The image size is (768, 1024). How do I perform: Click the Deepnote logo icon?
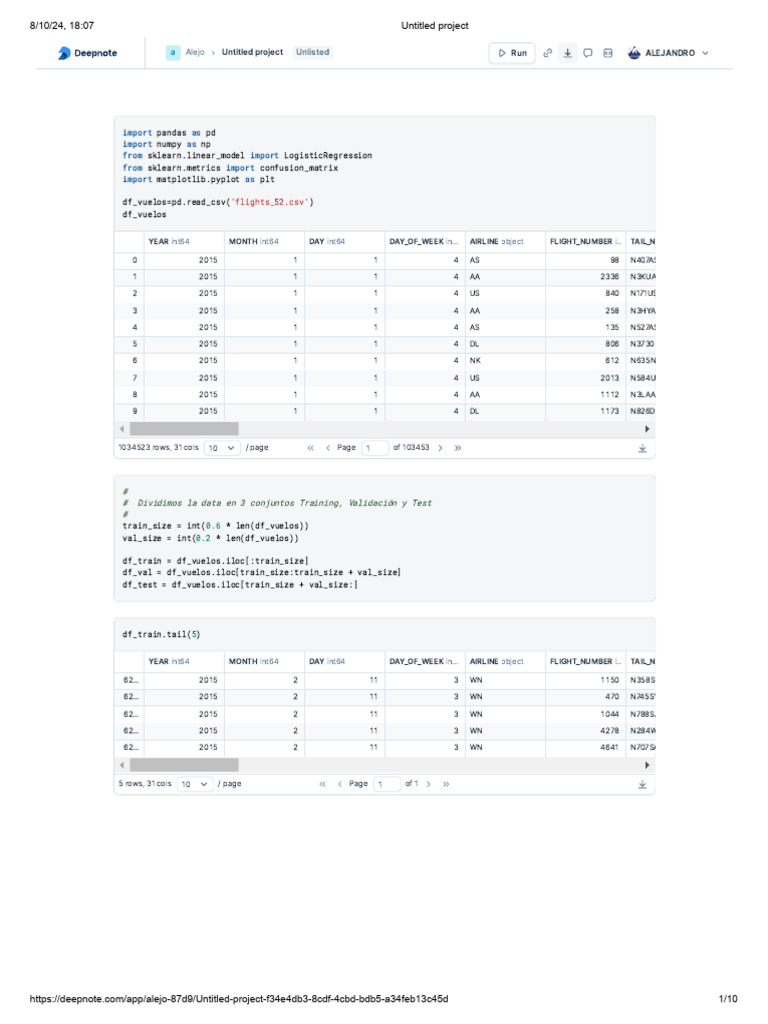point(64,53)
